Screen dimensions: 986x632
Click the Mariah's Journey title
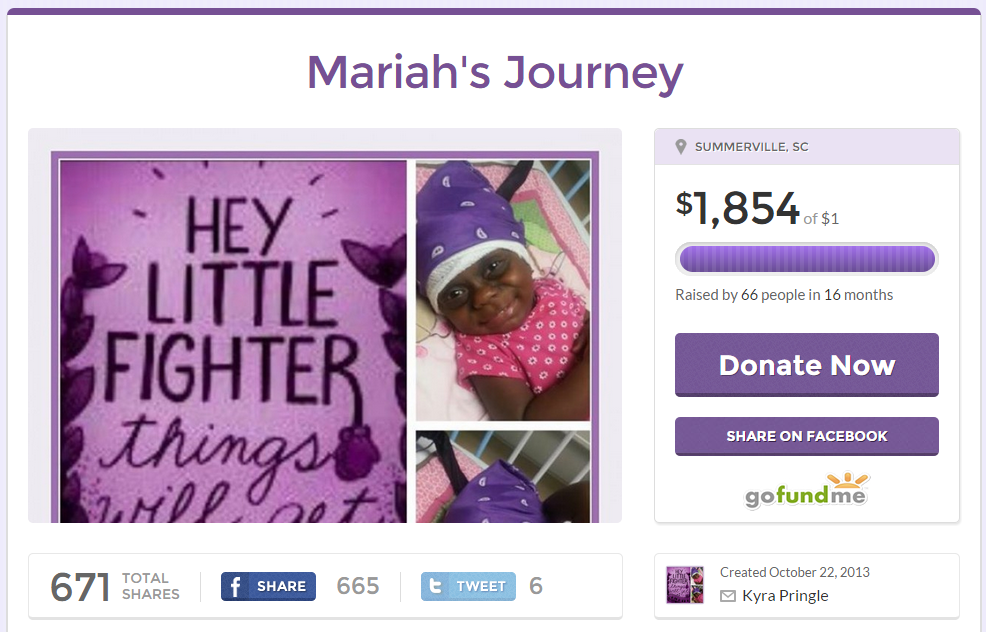point(495,73)
